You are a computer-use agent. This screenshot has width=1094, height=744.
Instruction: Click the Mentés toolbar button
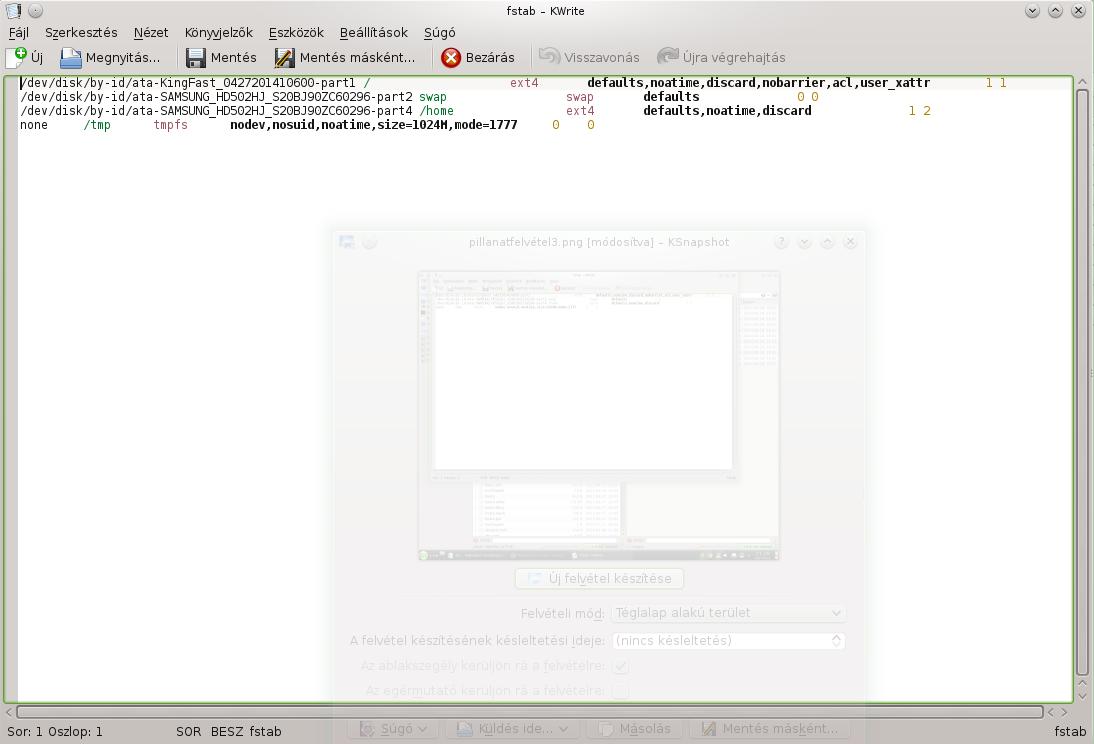pos(221,57)
